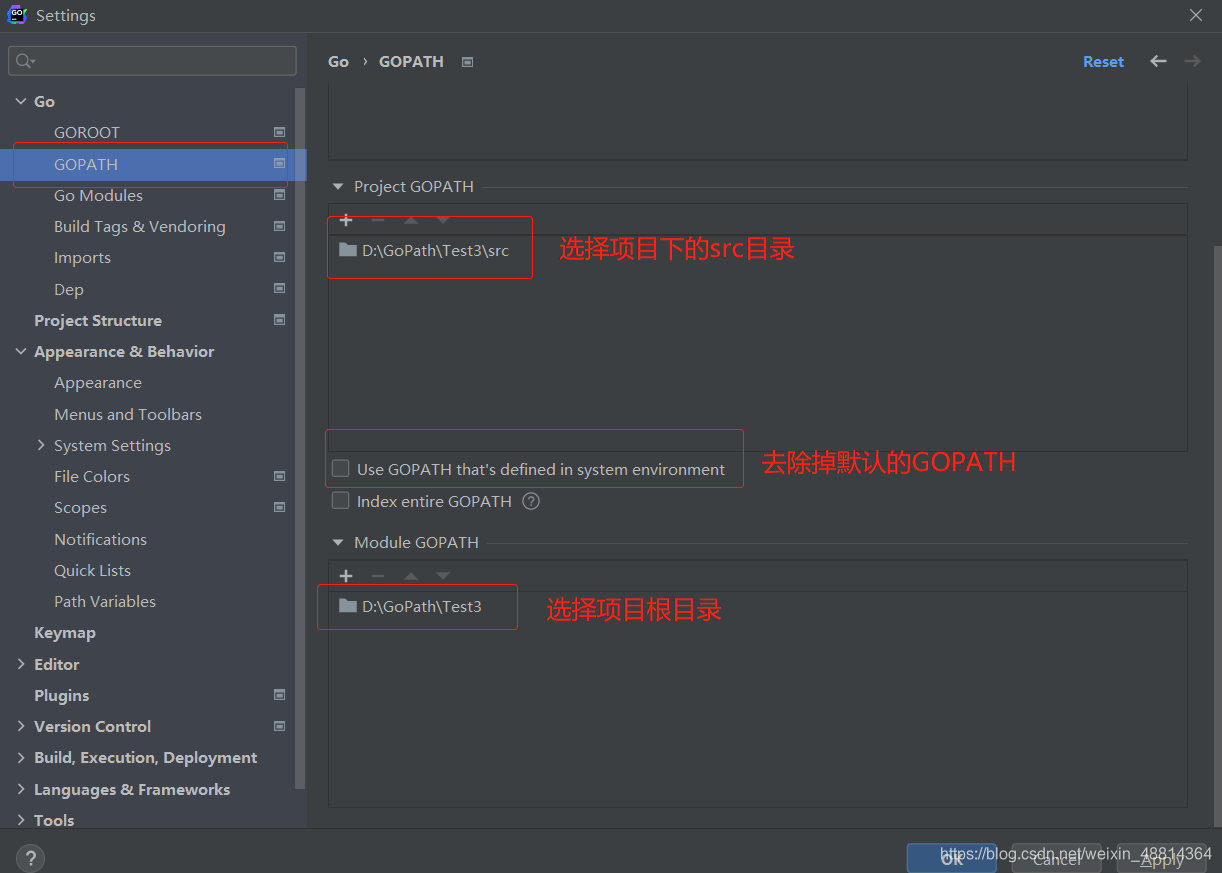
Task: Add a path to Module GOPATH
Action: pyautogui.click(x=346, y=576)
